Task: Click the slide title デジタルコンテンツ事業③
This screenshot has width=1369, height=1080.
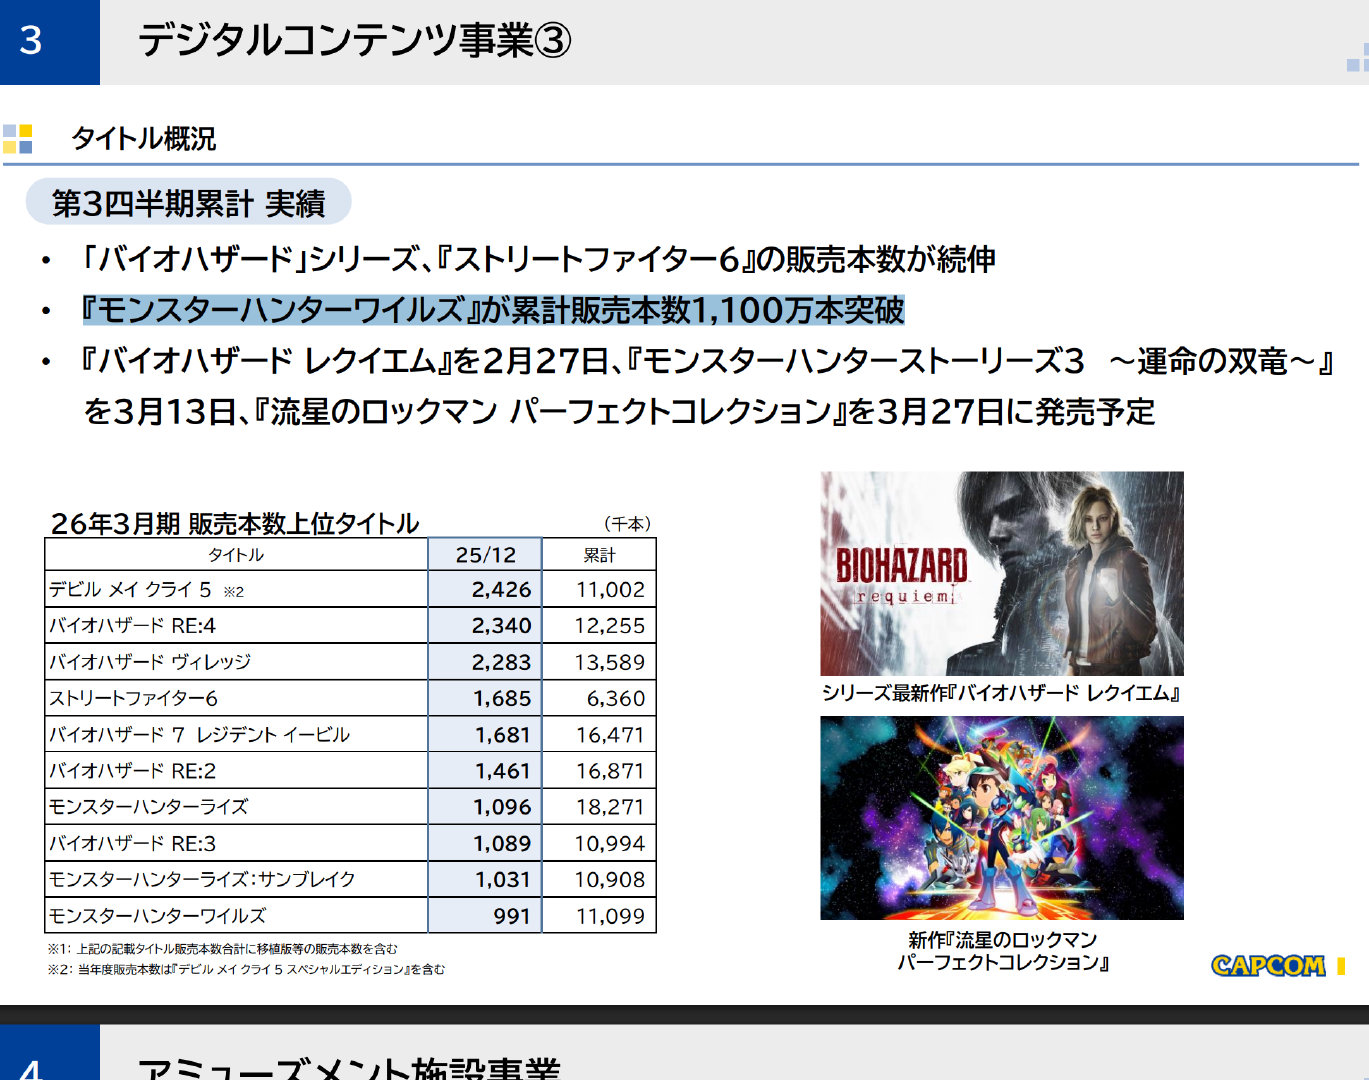Action: coord(354,41)
